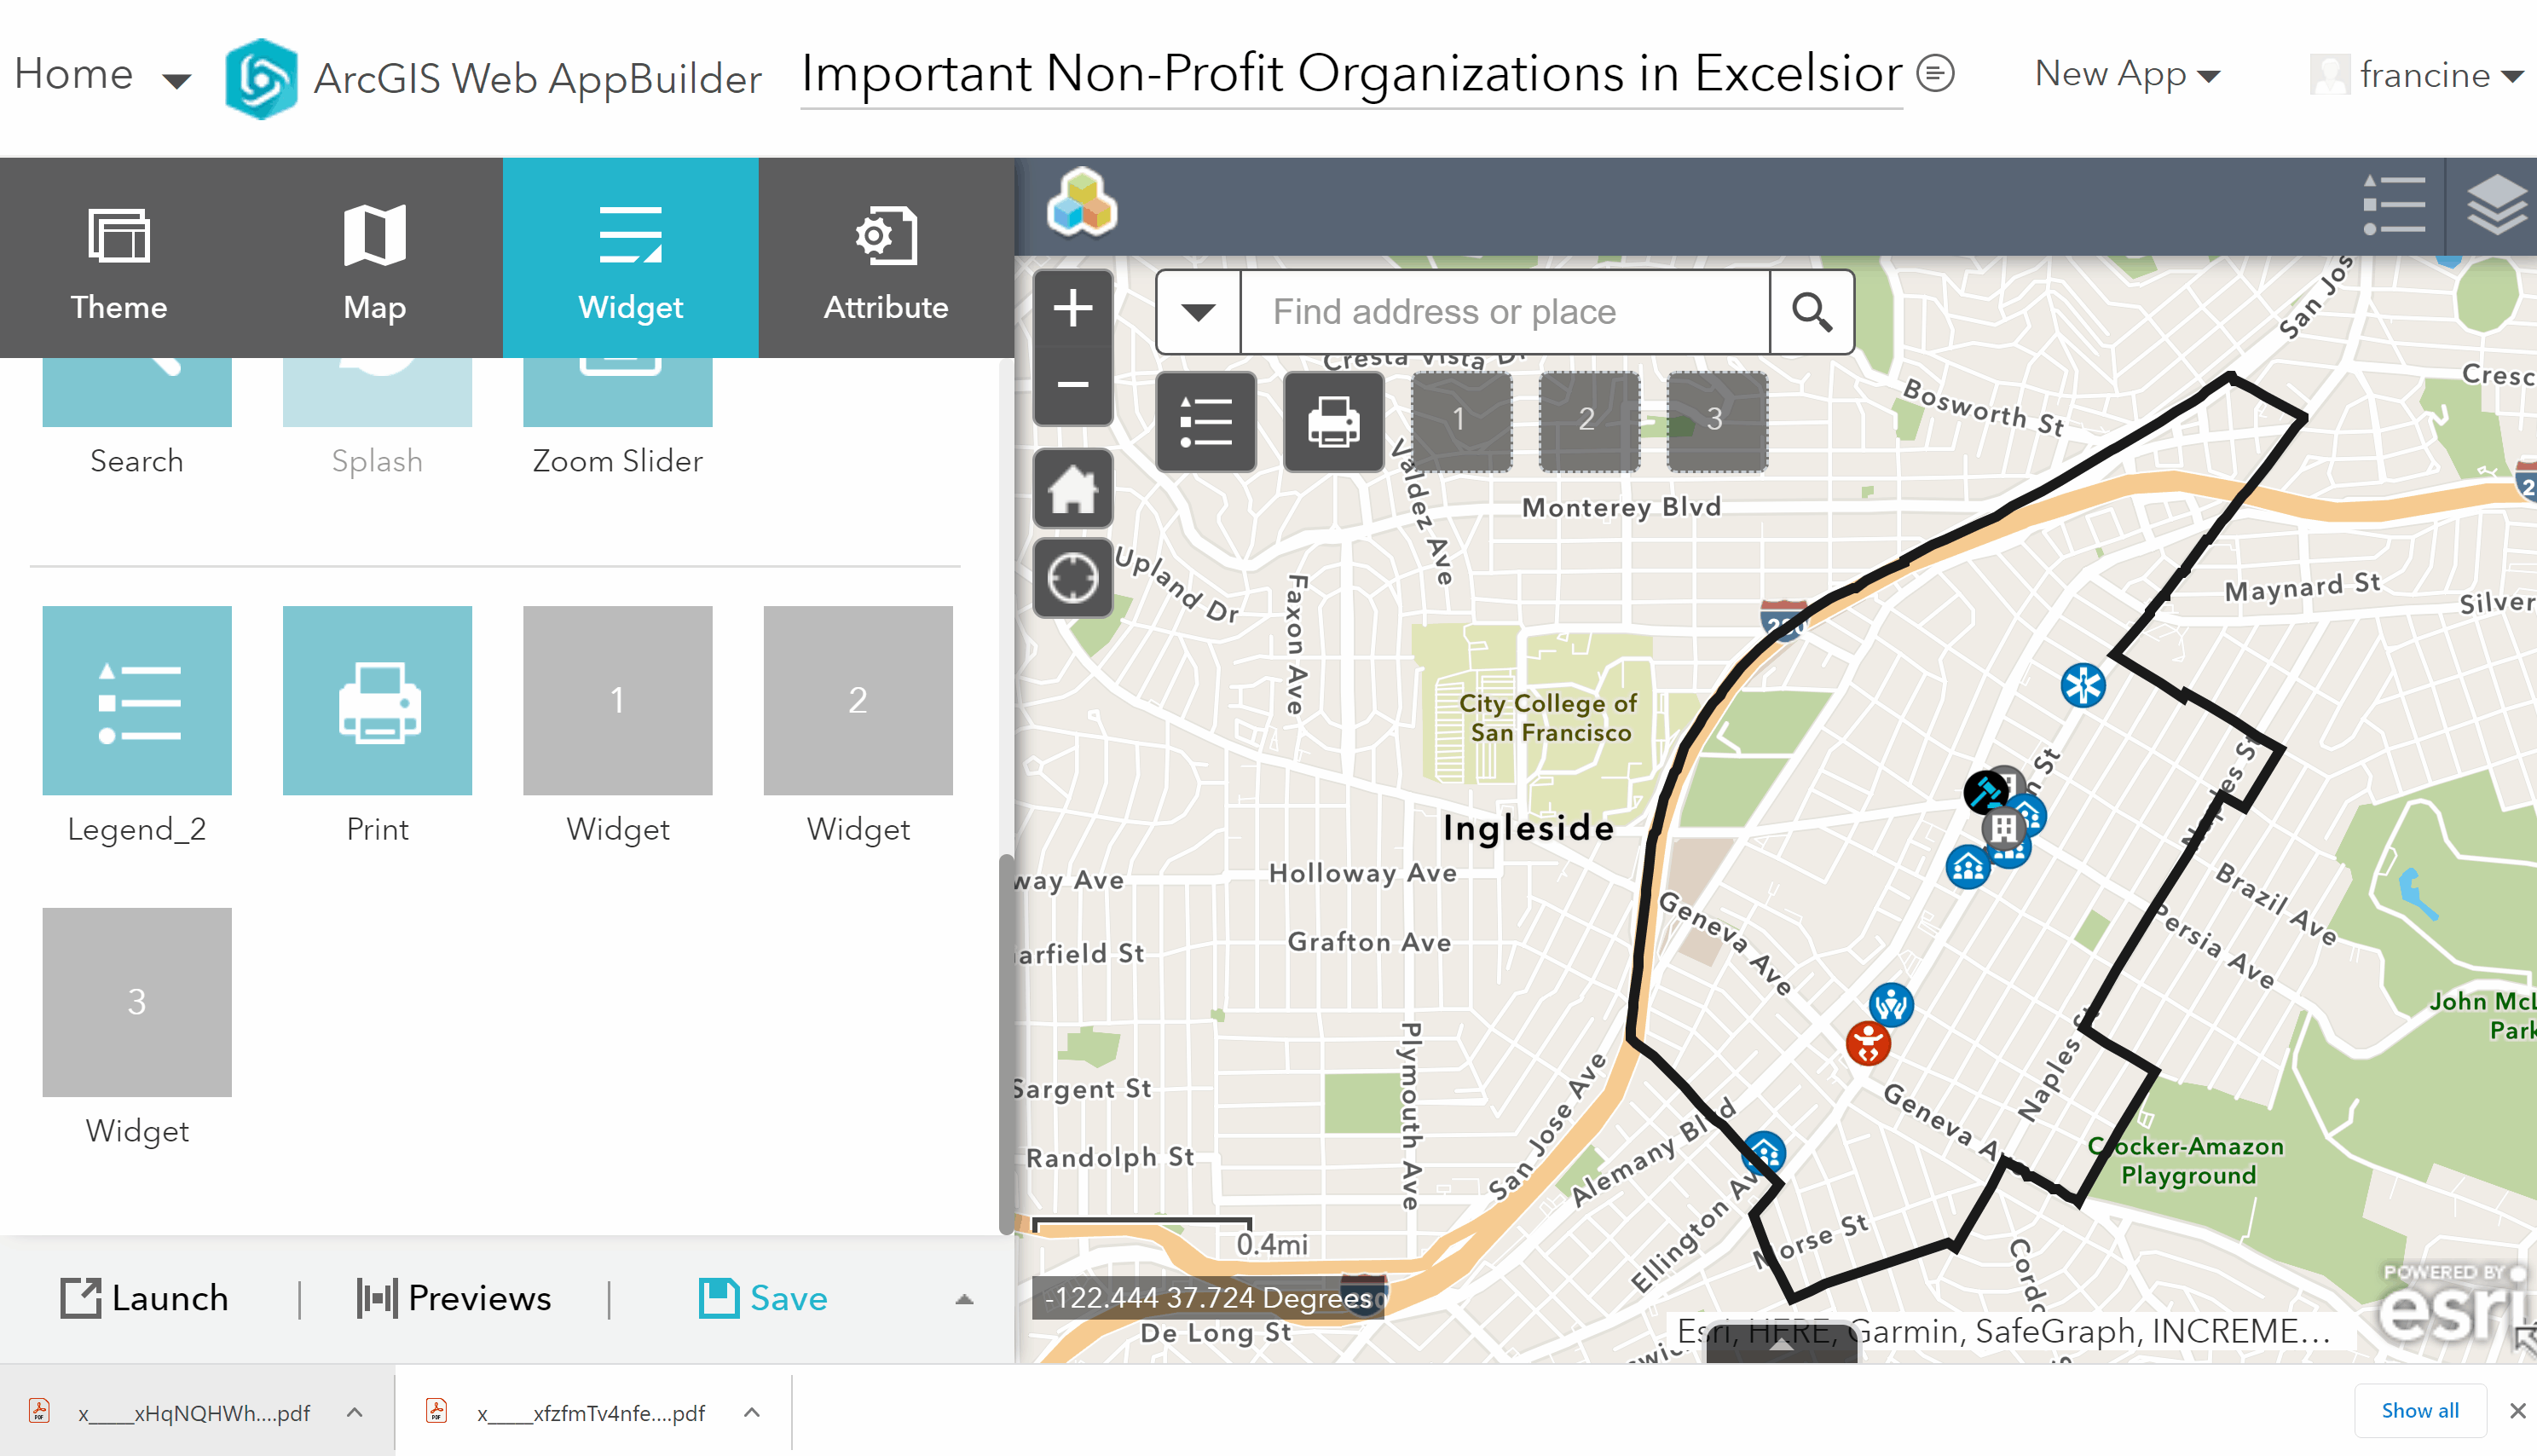Click the app title description icon
This screenshot has width=2537, height=1456.
coord(1935,74)
